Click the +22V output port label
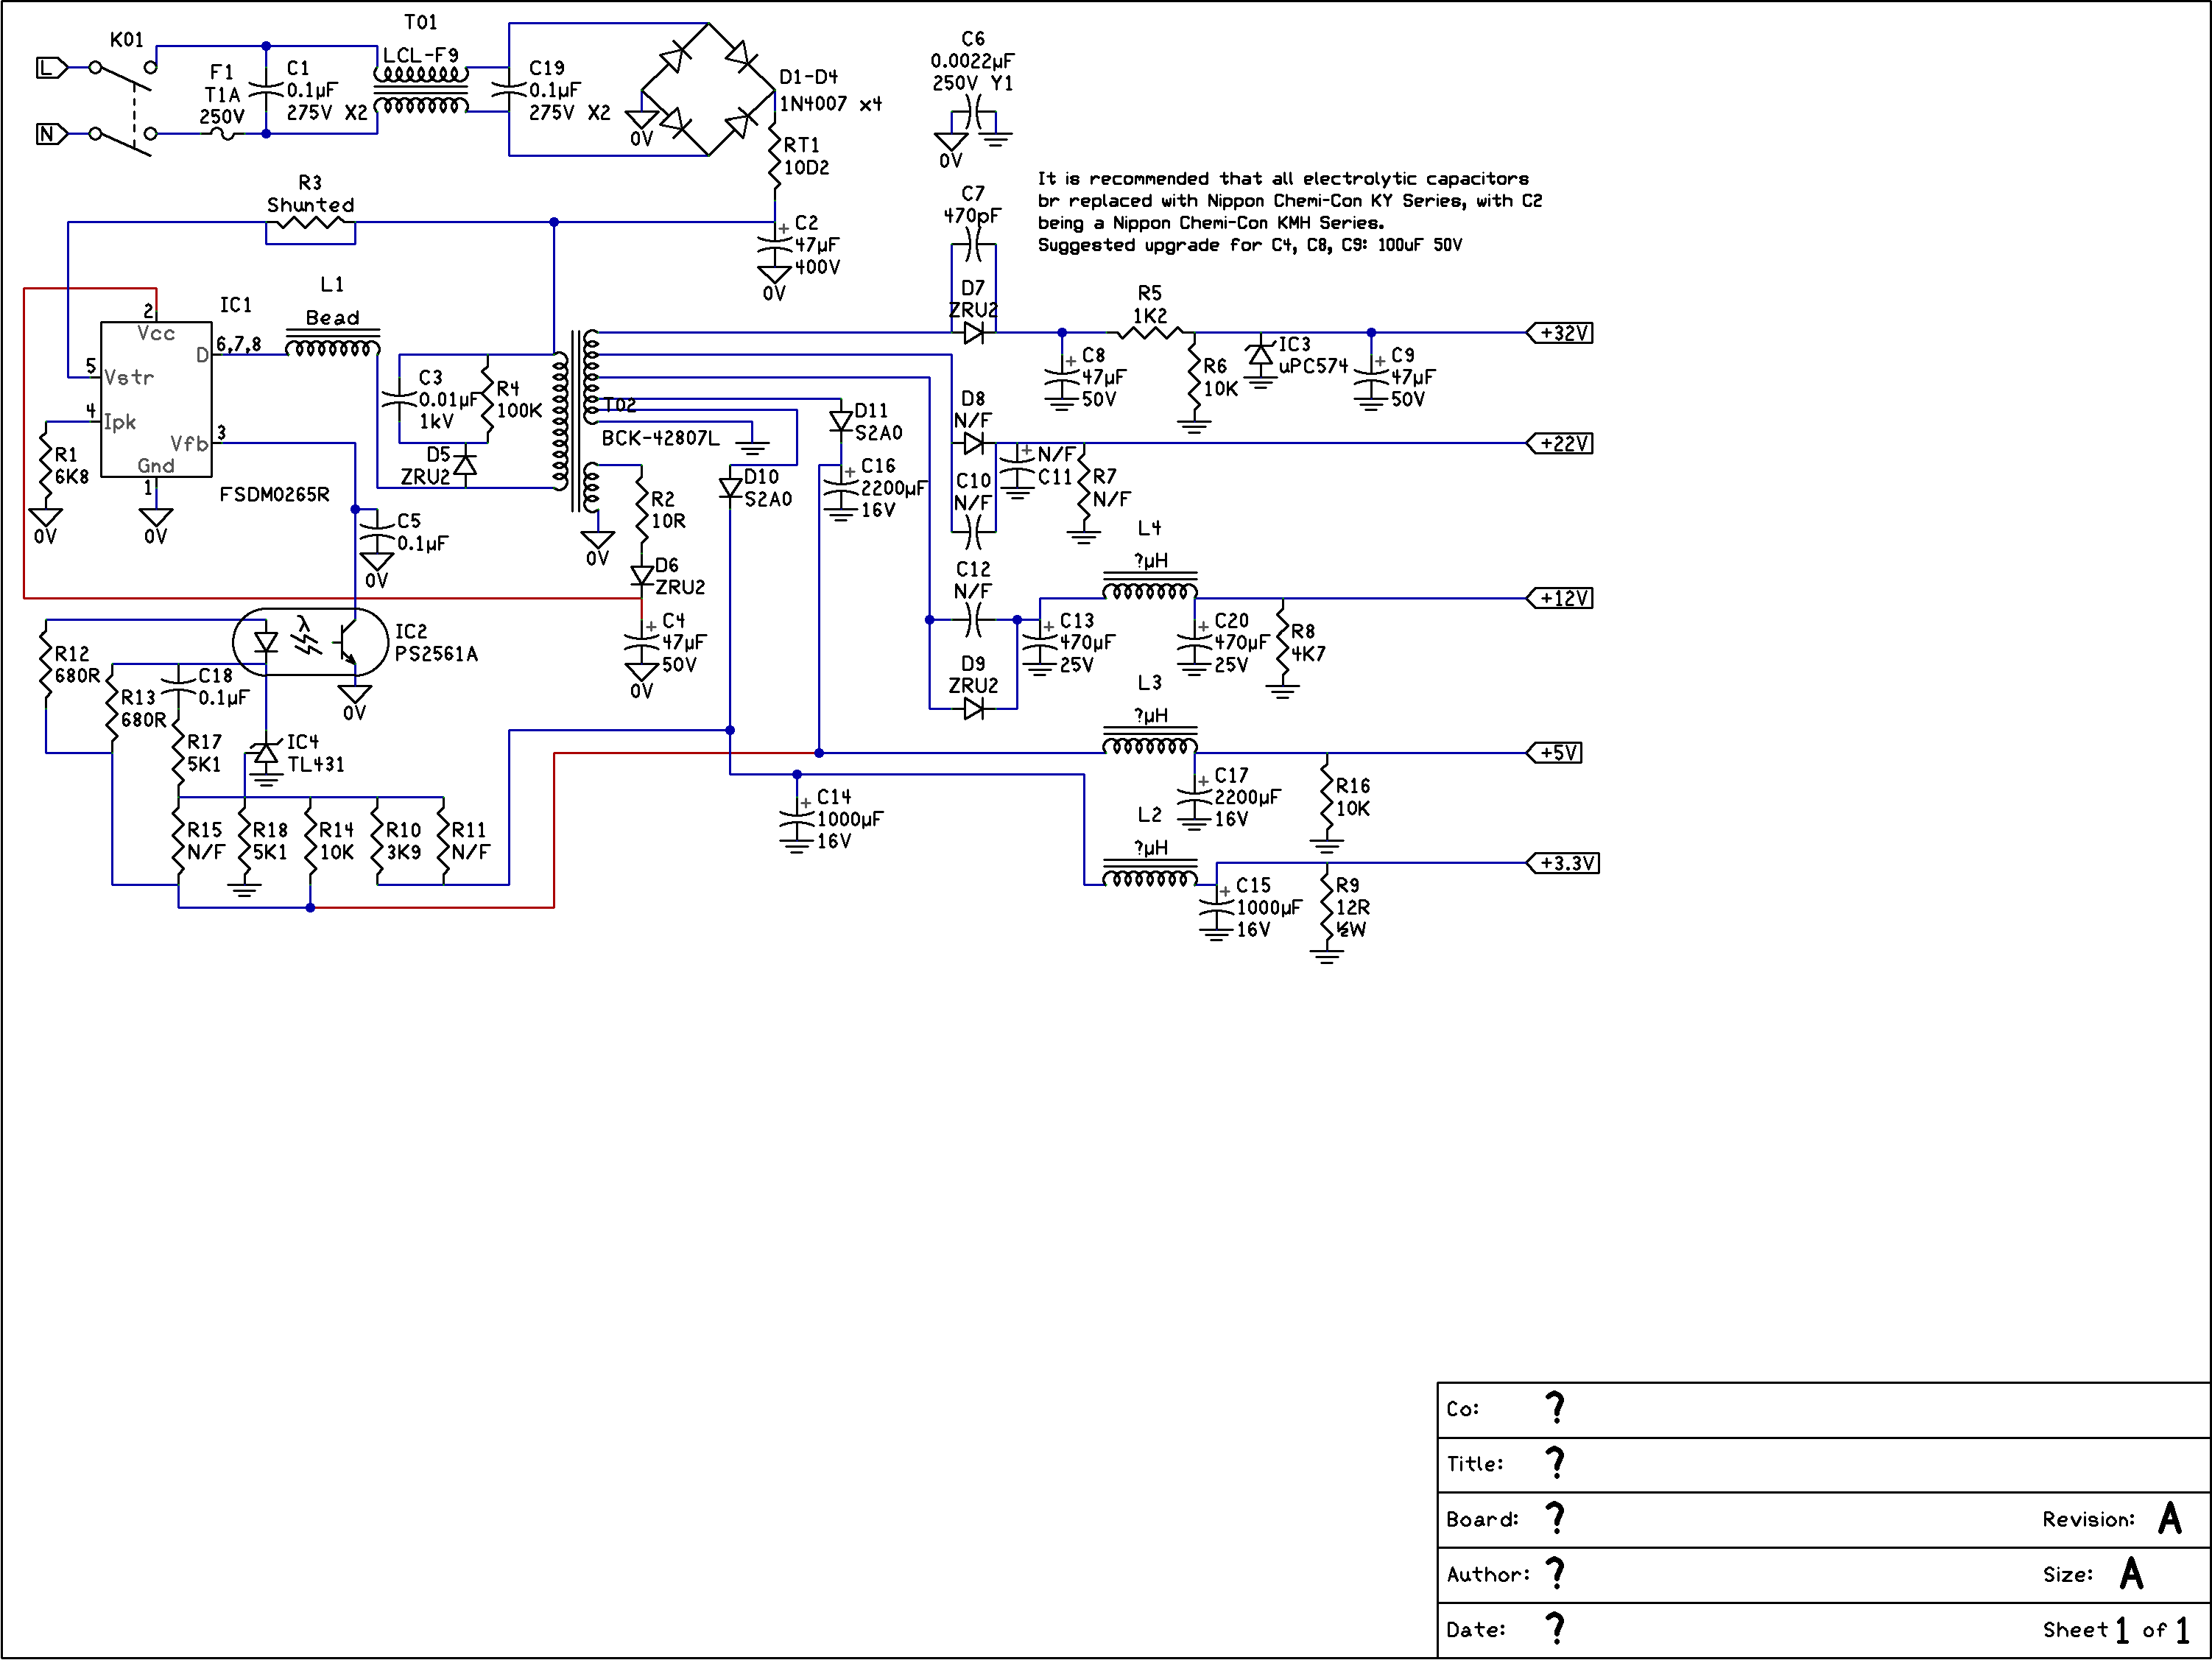This screenshot has width=2212, height=1660. (1560, 443)
